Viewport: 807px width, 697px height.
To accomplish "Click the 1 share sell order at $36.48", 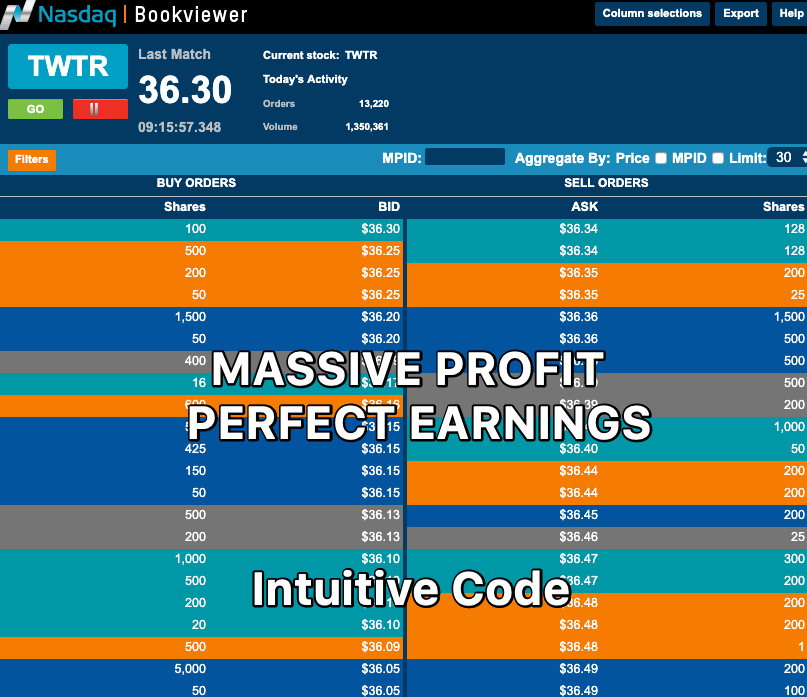I will (x=801, y=647).
